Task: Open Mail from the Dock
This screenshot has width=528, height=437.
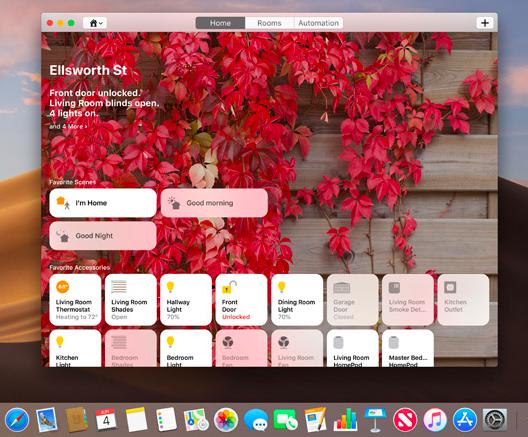Action: tap(46, 419)
